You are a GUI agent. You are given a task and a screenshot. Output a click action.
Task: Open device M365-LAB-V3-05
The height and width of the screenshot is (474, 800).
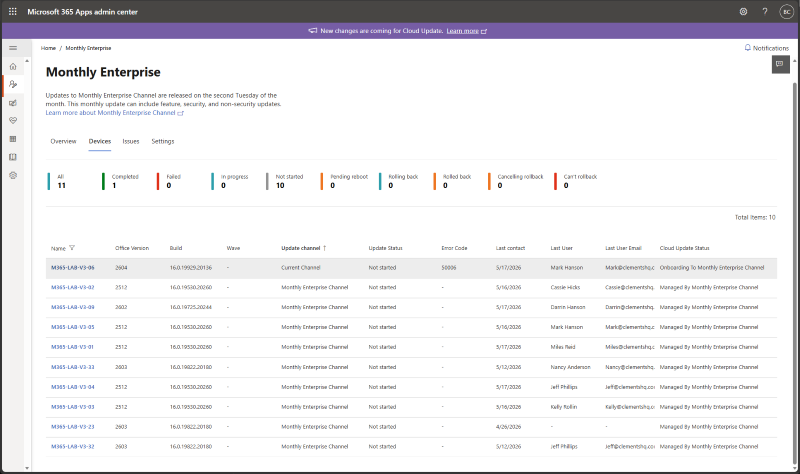pos(72,327)
